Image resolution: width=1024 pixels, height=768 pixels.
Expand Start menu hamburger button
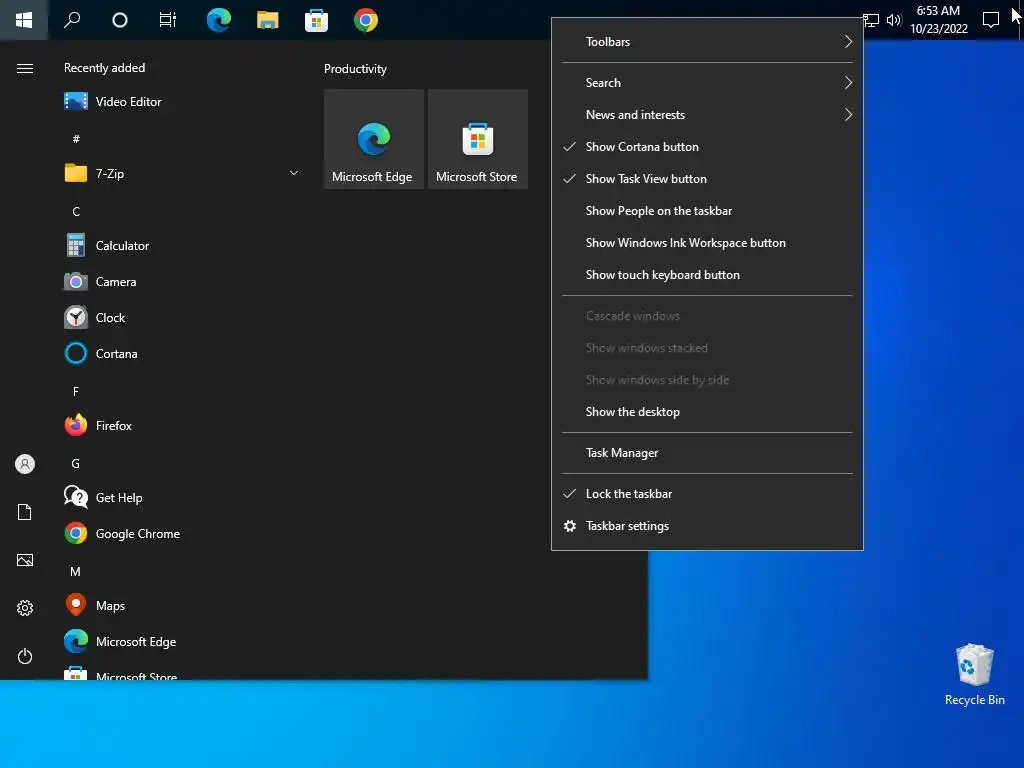coord(25,69)
